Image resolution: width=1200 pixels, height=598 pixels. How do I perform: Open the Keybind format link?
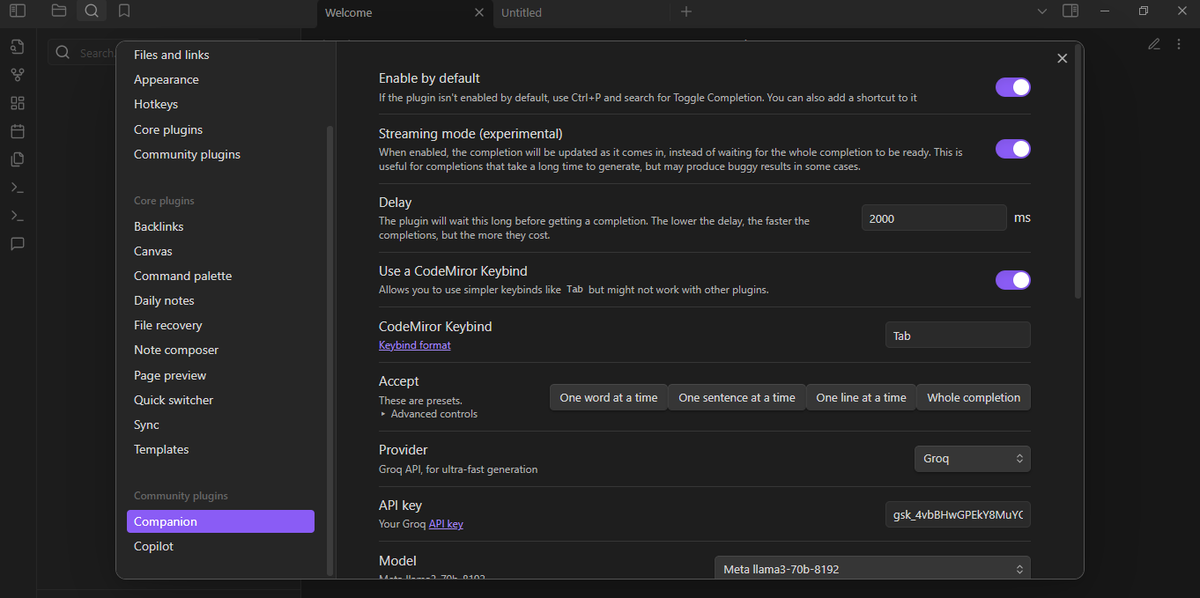(415, 345)
